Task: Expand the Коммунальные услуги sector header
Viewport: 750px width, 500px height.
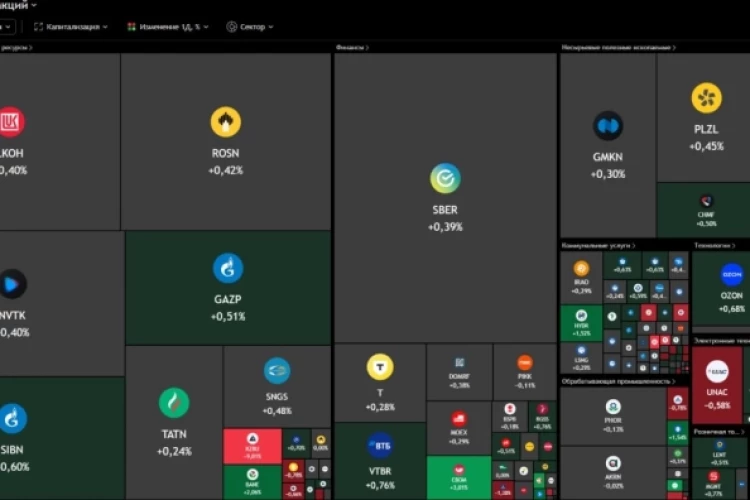Action: tap(598, 245)
